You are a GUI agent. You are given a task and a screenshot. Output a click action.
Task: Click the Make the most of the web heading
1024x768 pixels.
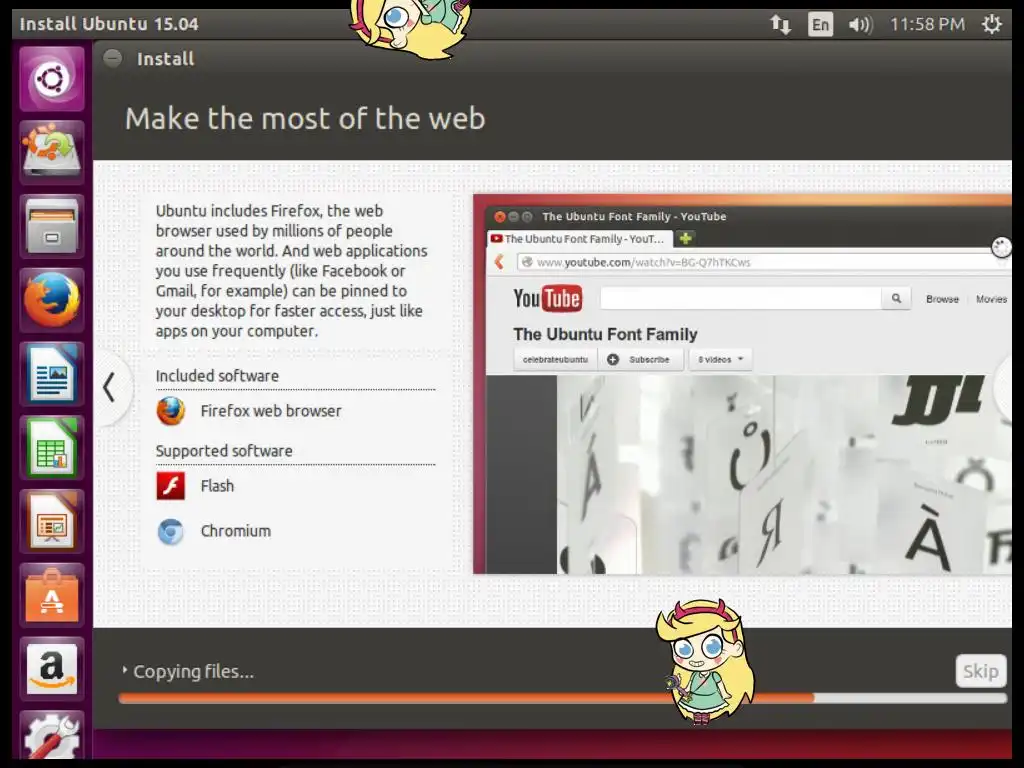point(305,119)
